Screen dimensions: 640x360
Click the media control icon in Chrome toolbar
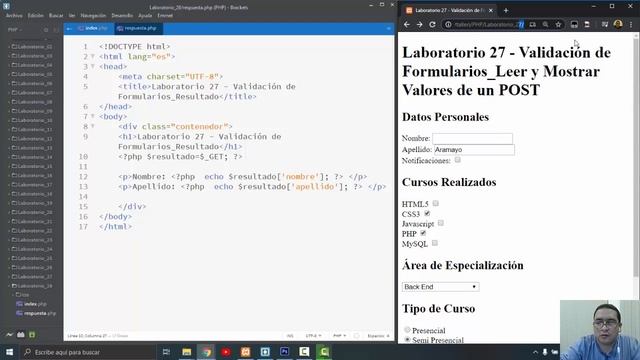click(605, 24)
